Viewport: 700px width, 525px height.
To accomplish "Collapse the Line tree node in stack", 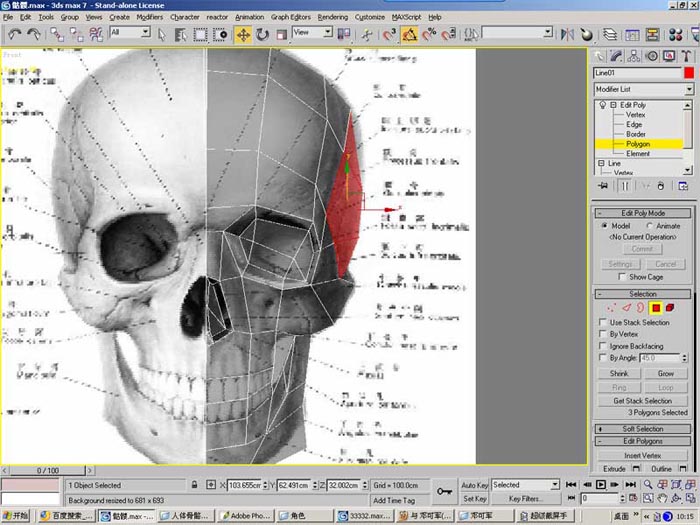I will [x=601, y=163].
